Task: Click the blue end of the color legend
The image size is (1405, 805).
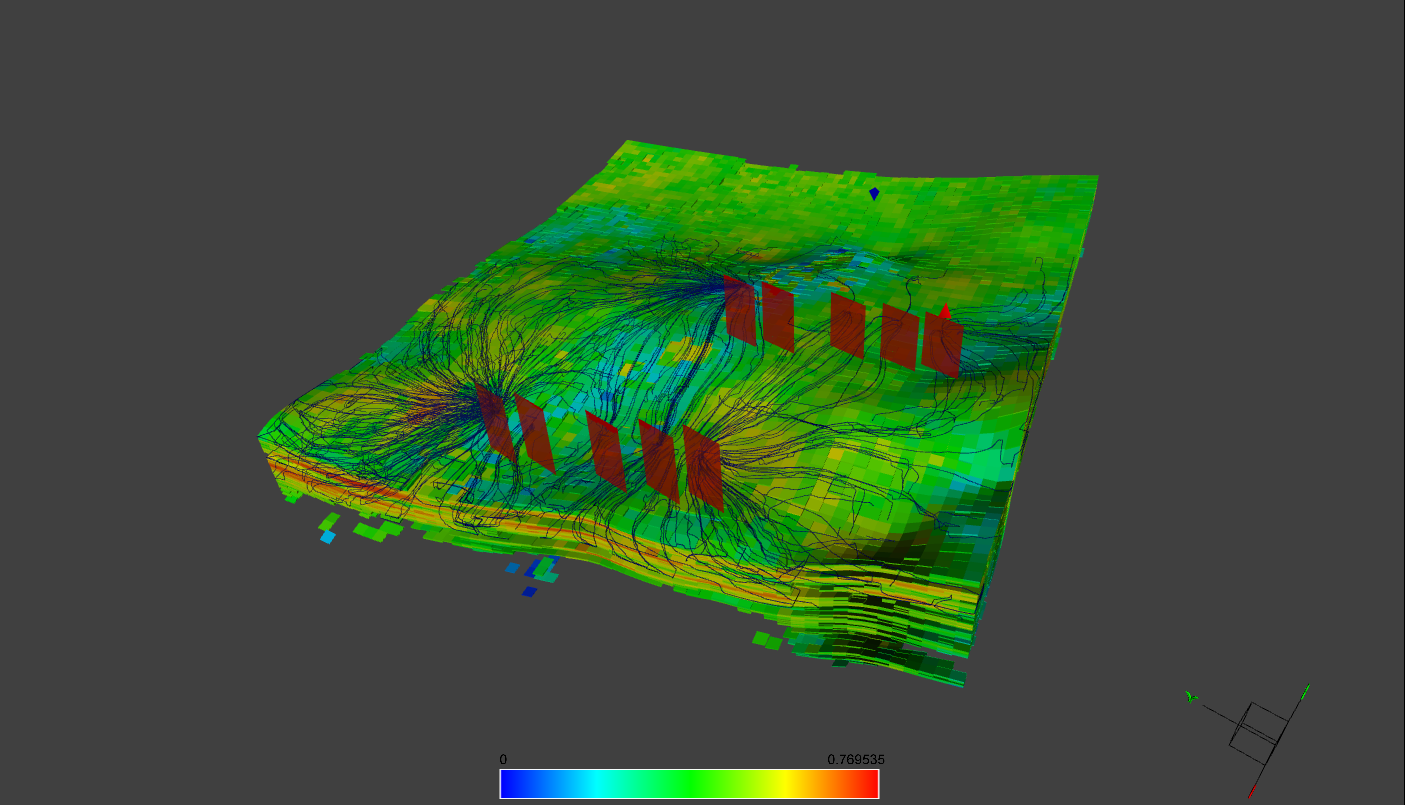Action: (512, 784)
